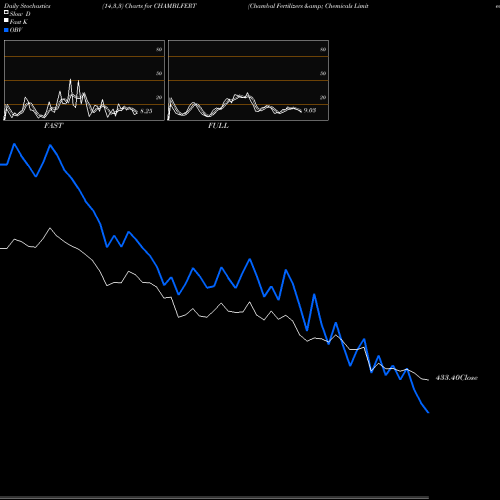The width and height of the screenshot is (500, 500).
Task: Open the FAST stochastic chart thumbnail
Action: tap(84, 80)
